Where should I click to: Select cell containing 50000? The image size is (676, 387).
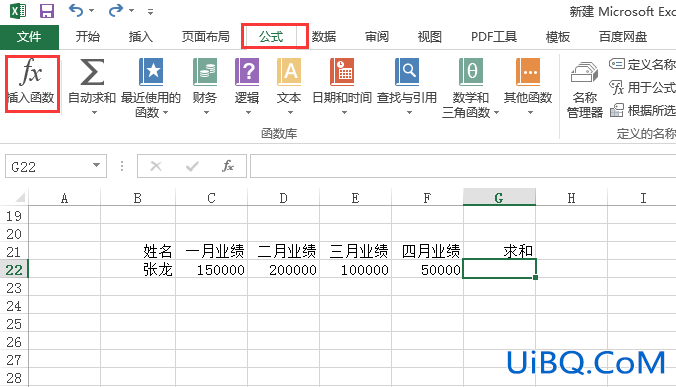click(x=428, y=269)
